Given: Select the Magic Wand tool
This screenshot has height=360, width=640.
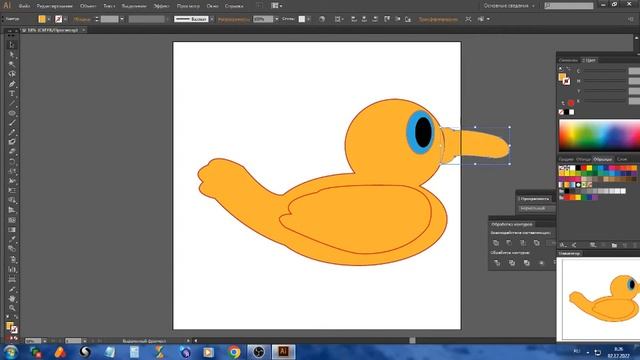Looking at the screenshot, I should 12,64.
